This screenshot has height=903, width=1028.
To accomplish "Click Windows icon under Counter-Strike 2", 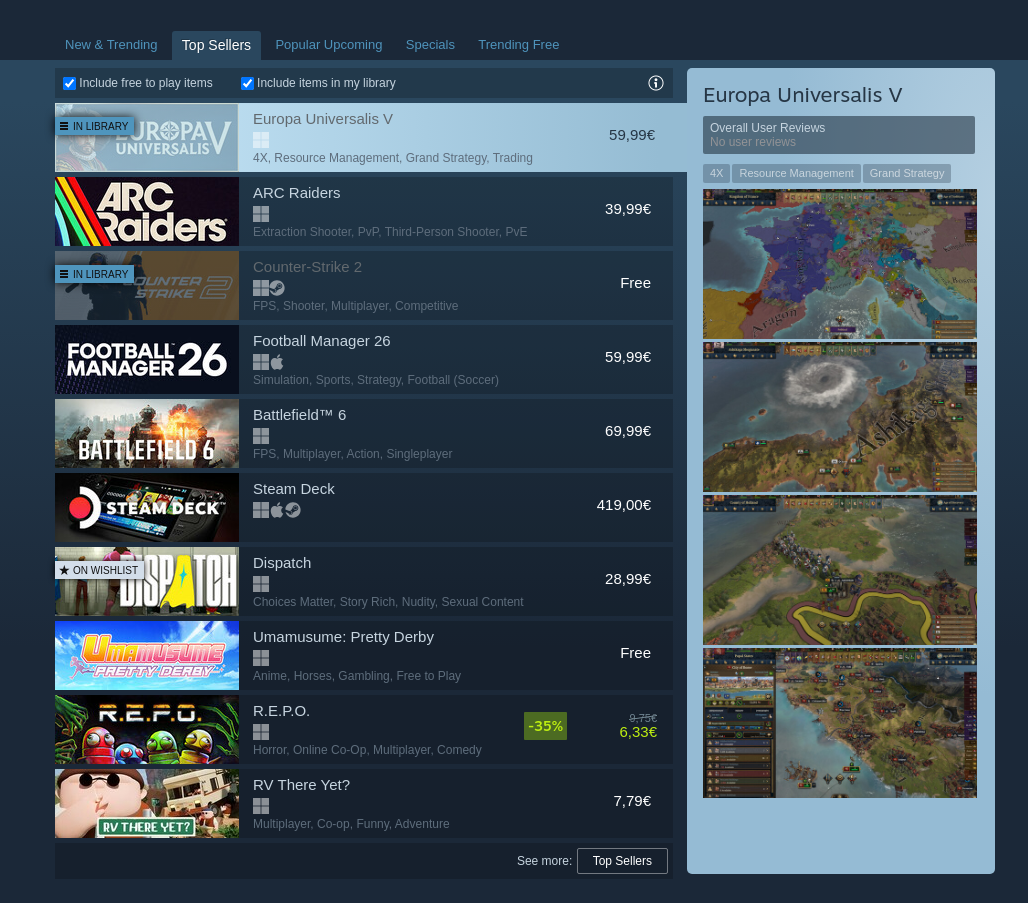I will point(261,288).
